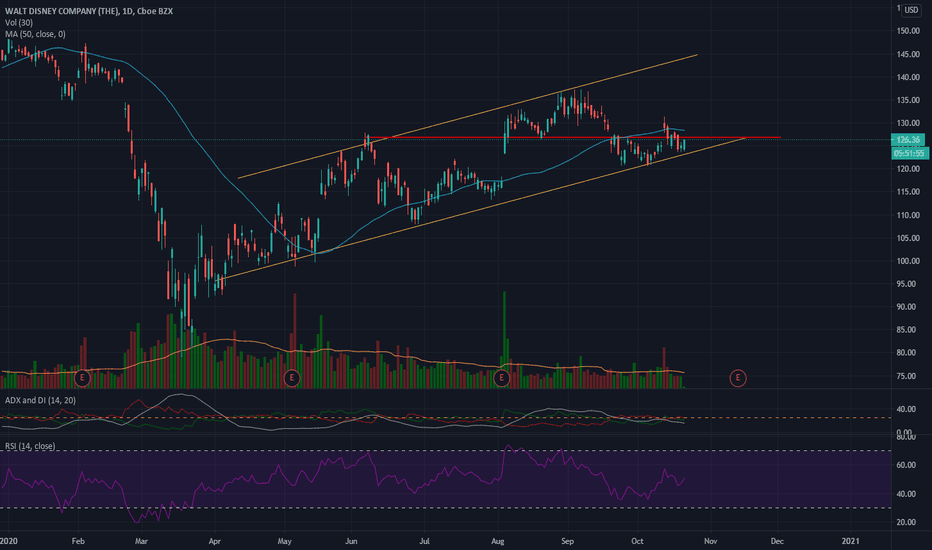Click the upcoming November earnings E marker

(738, 378)
